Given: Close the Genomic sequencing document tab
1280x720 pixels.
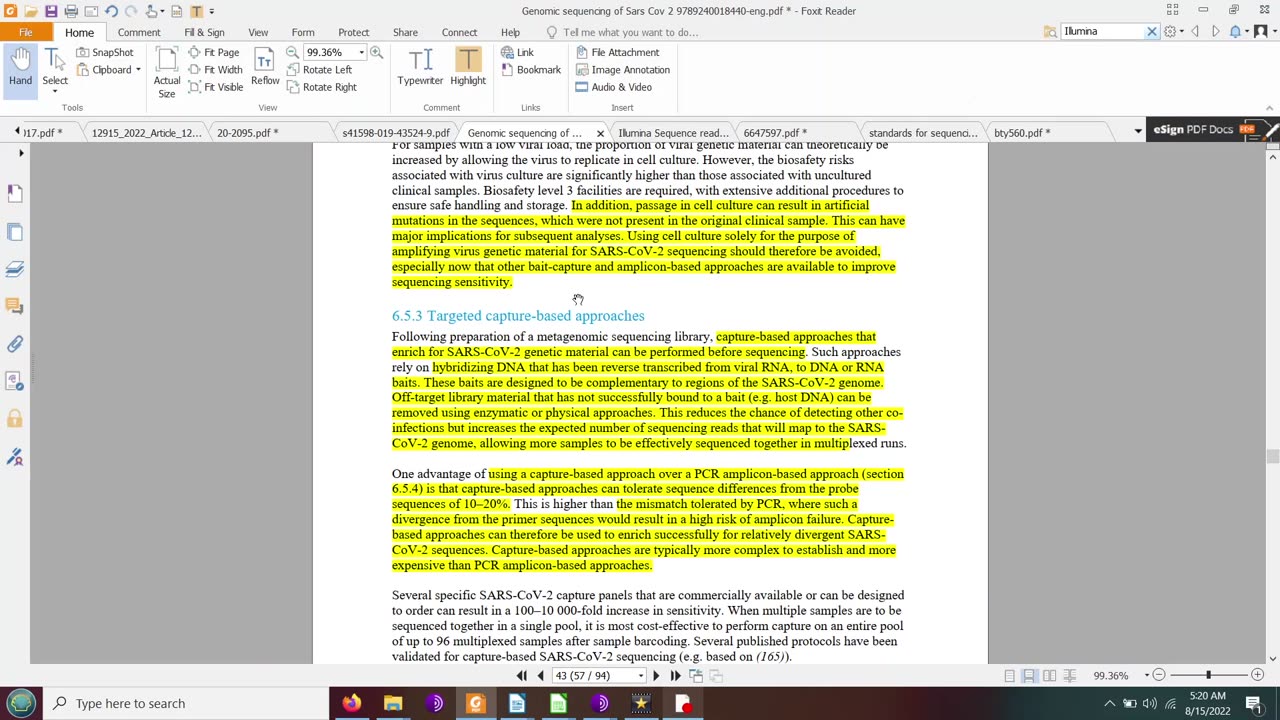Looking at the screenshot, I should (x=600, y=133).
